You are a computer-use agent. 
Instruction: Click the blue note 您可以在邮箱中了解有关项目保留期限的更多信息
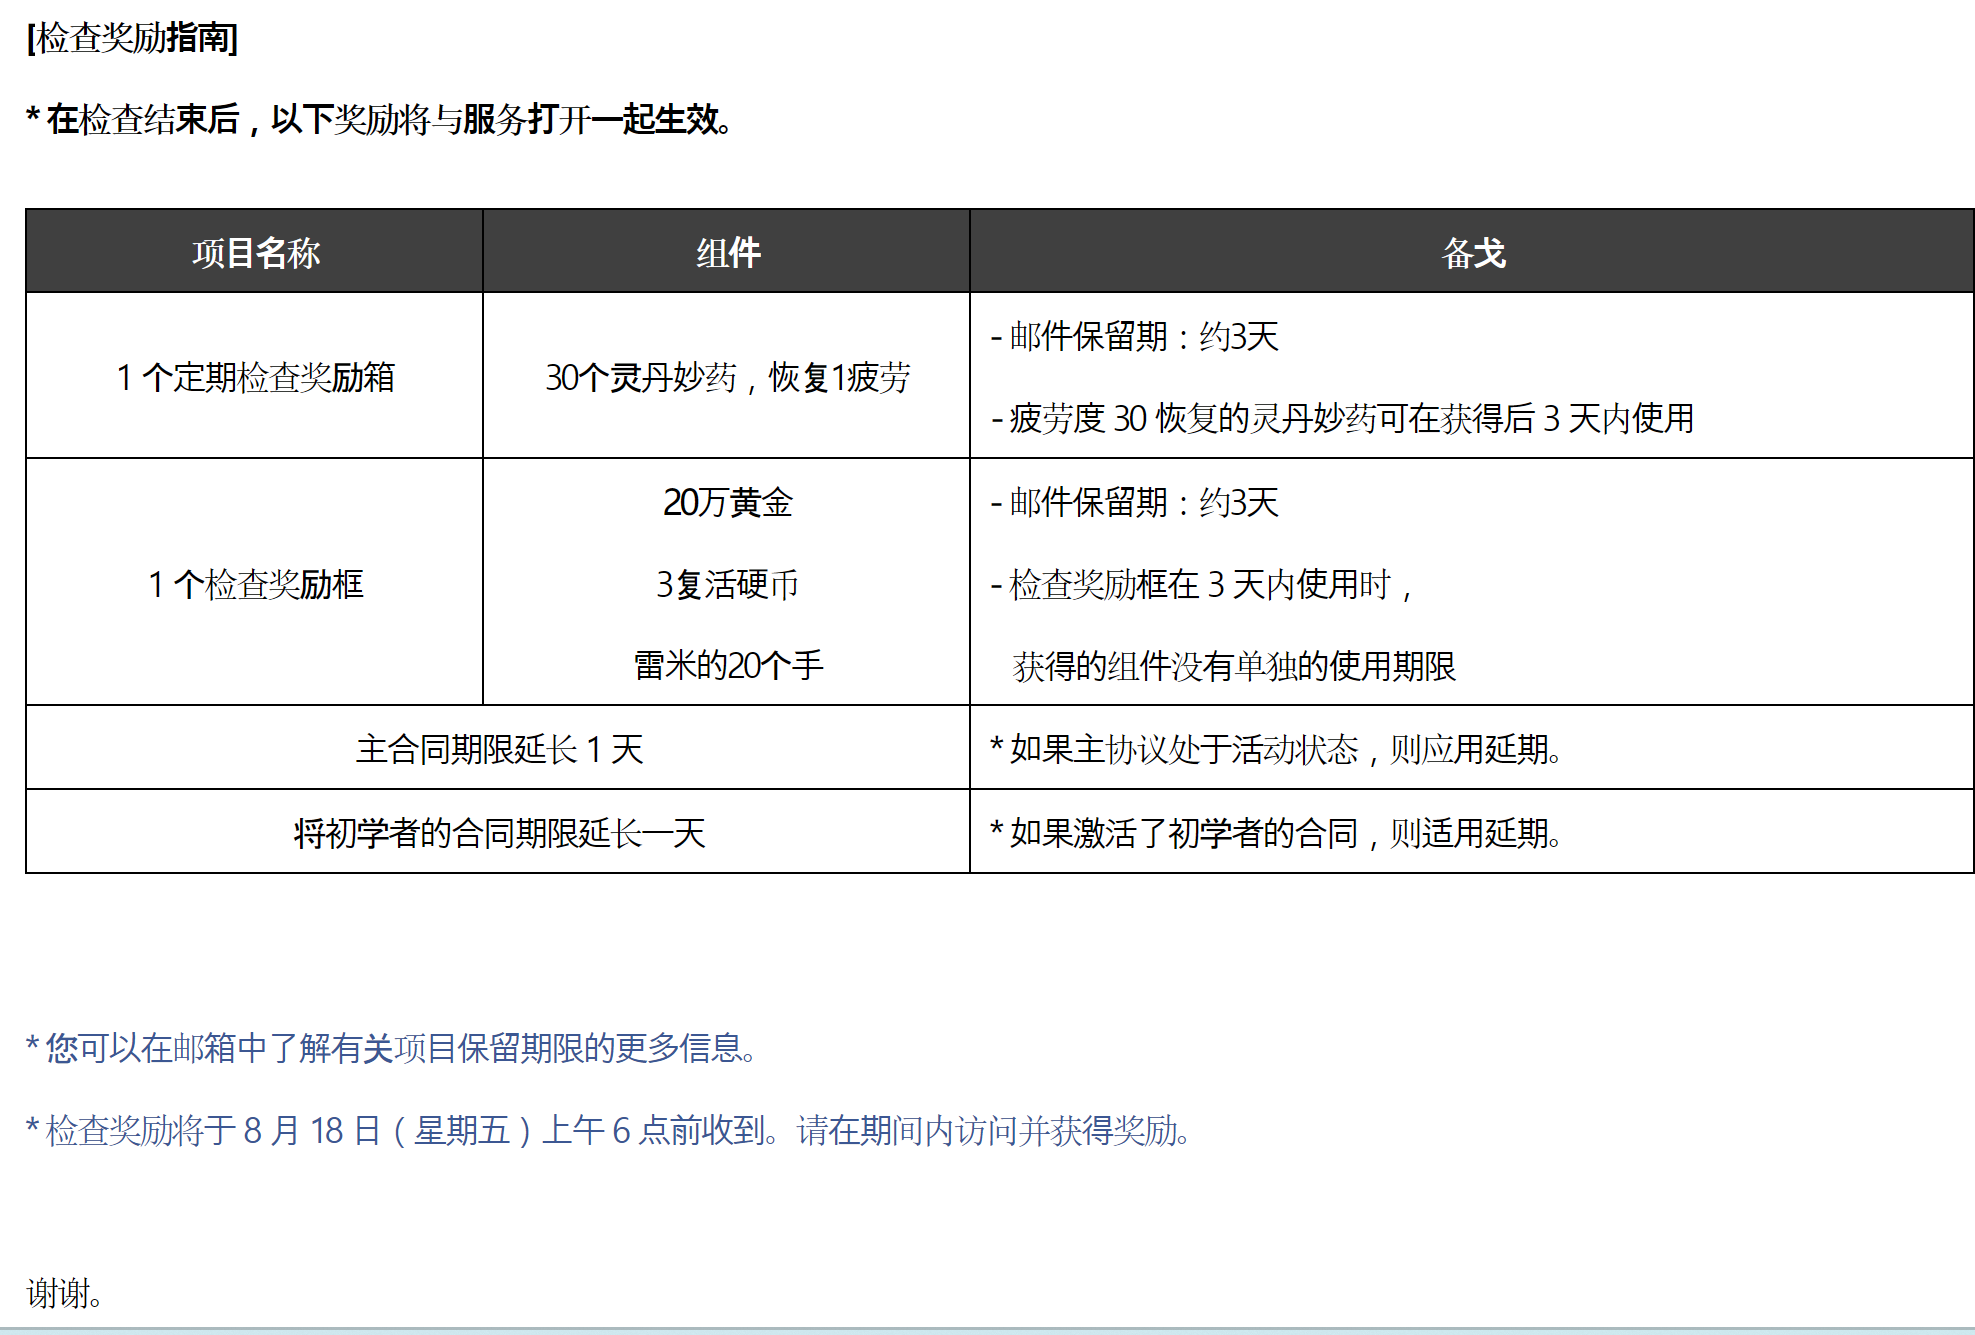pos(392,1048)
